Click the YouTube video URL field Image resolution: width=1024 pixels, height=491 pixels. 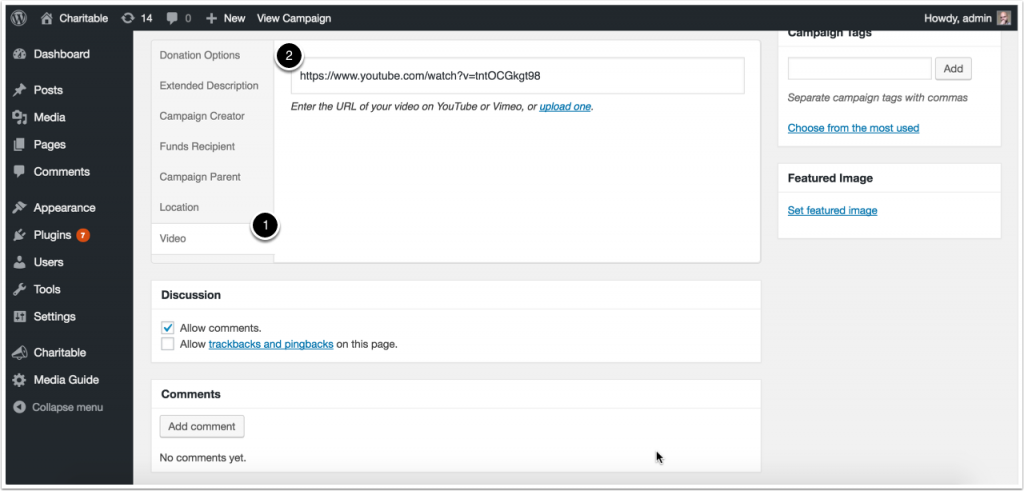click(517, 76)
